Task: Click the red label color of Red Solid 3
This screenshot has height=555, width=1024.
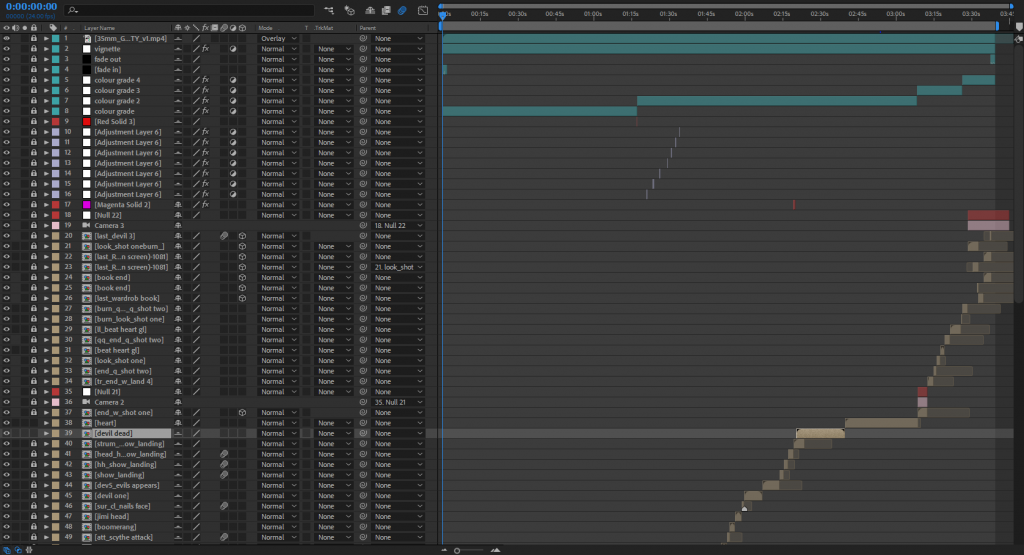Action: click(56, 121)
